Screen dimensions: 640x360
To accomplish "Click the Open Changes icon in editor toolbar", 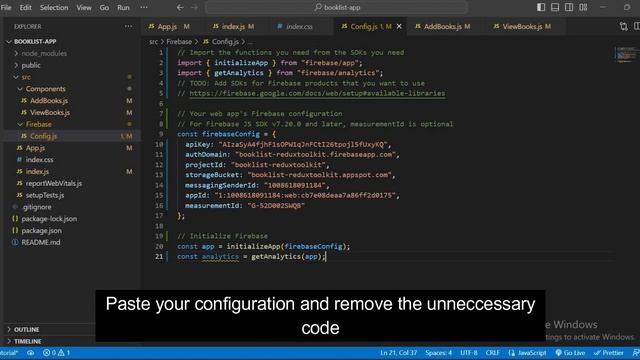I will tap(623, 27).
